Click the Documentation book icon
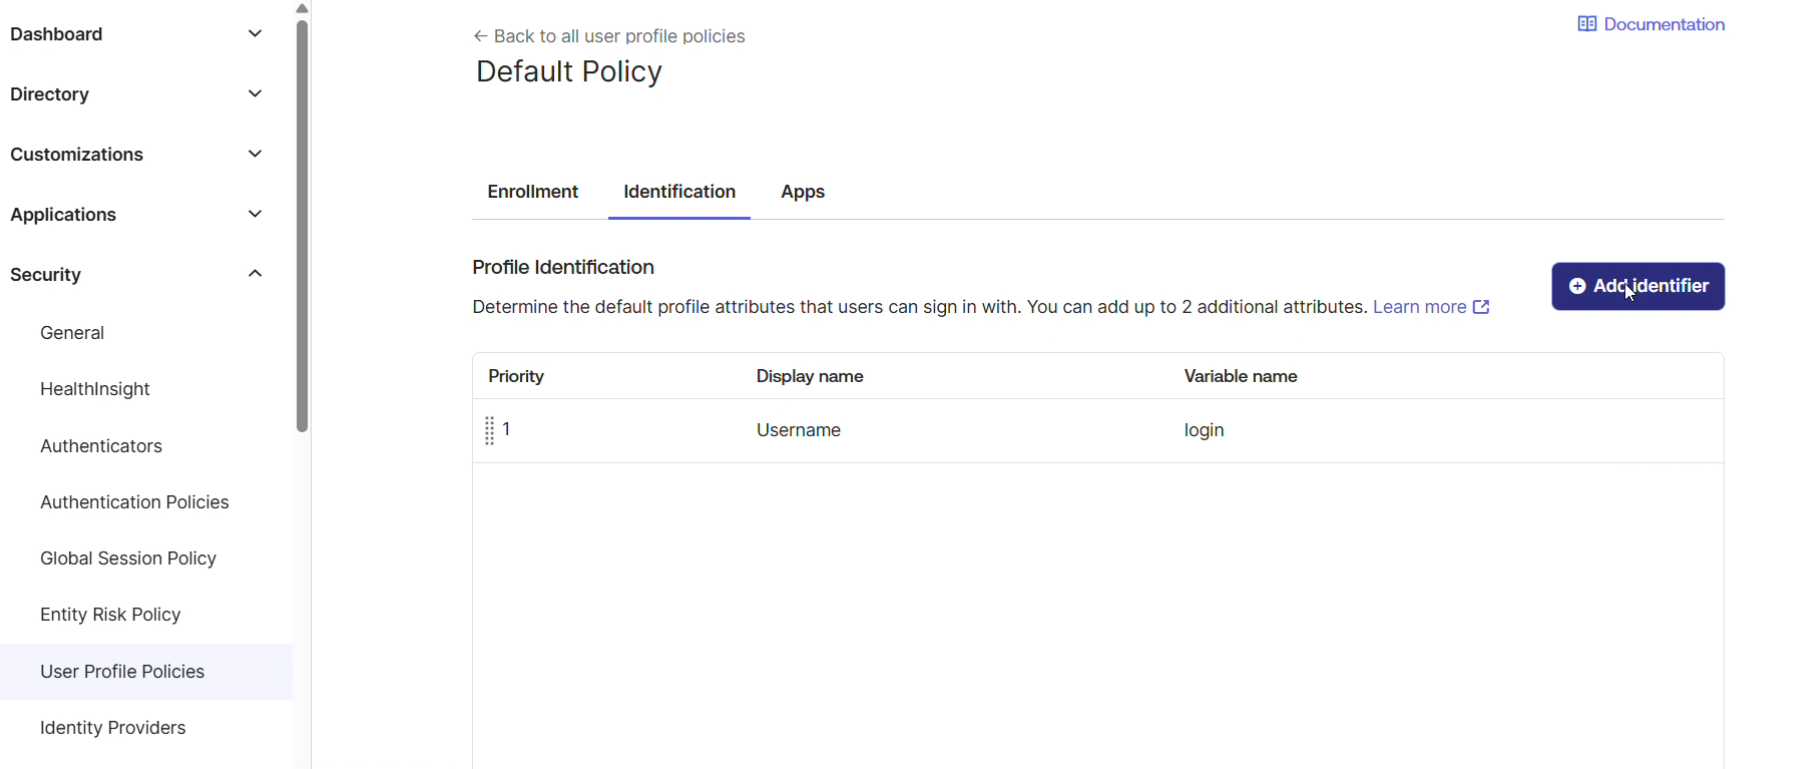The image size is (1794, 769). pos(1586,25)
